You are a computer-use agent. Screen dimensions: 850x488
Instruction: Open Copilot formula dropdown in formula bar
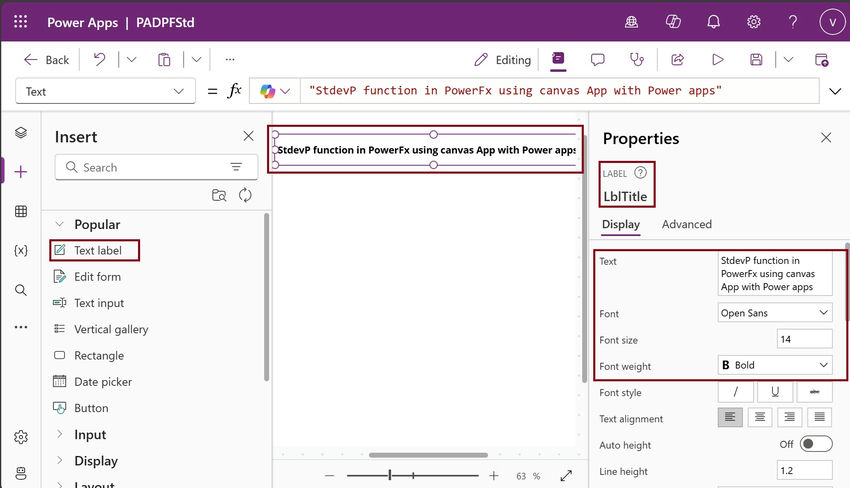(x=275, y=91)
